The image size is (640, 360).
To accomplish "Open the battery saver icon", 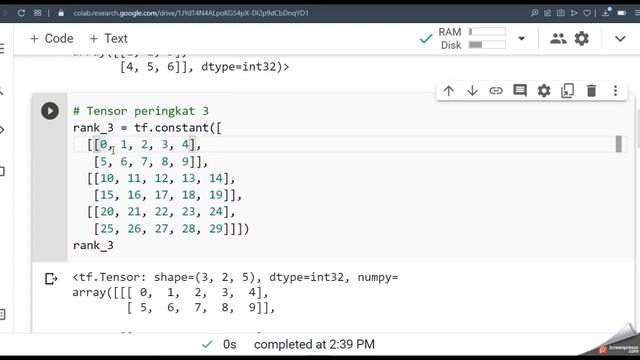I will [622, 13].
